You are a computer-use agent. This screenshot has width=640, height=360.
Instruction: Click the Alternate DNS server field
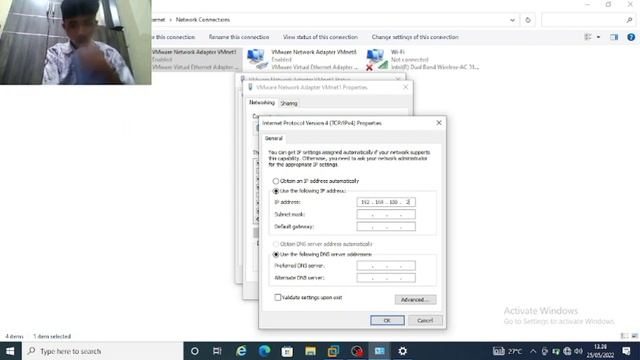(x=386, y=278)
